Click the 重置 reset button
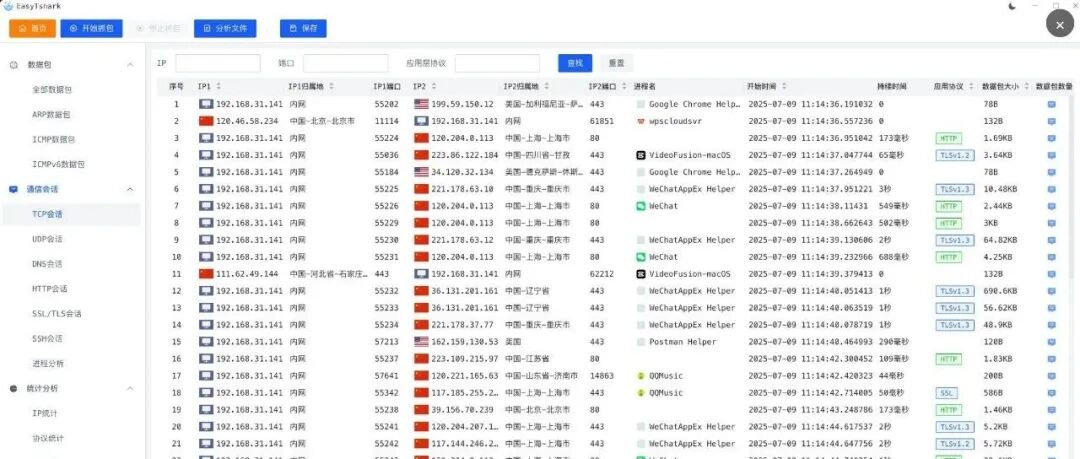This screenshot has height=459, width=1080. pos(616,63)
